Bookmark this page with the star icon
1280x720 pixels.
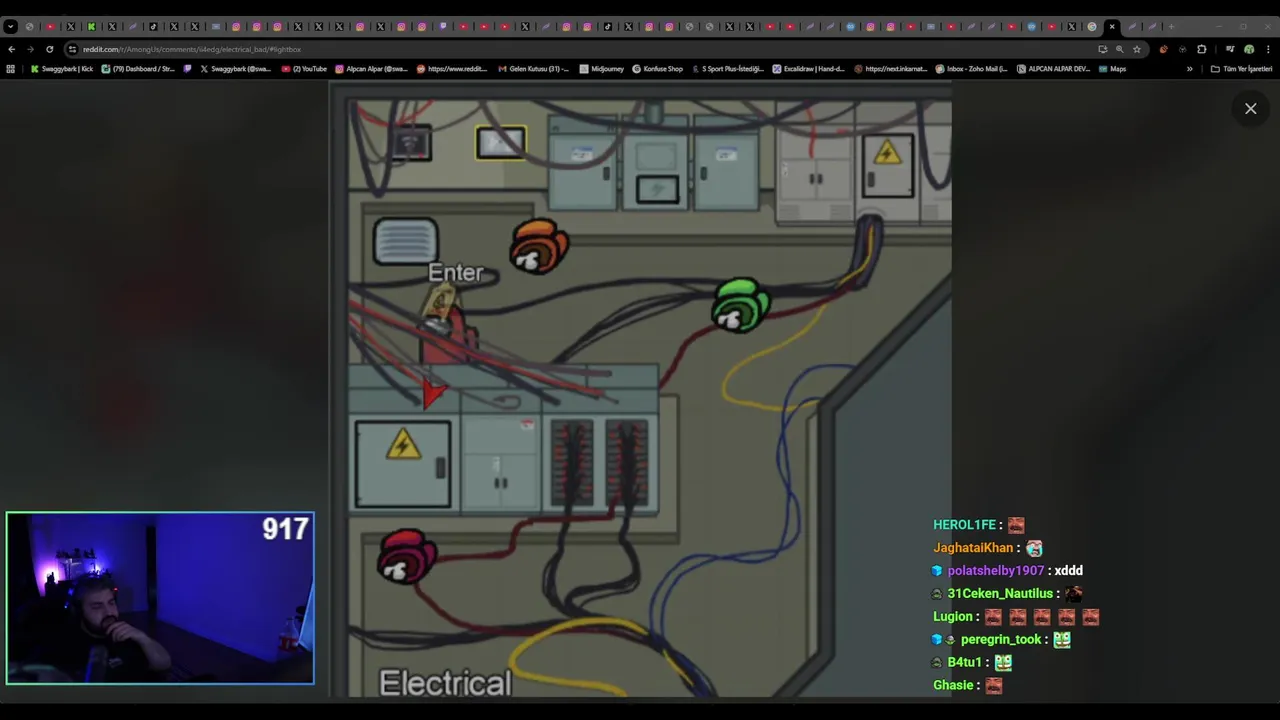1136,49
